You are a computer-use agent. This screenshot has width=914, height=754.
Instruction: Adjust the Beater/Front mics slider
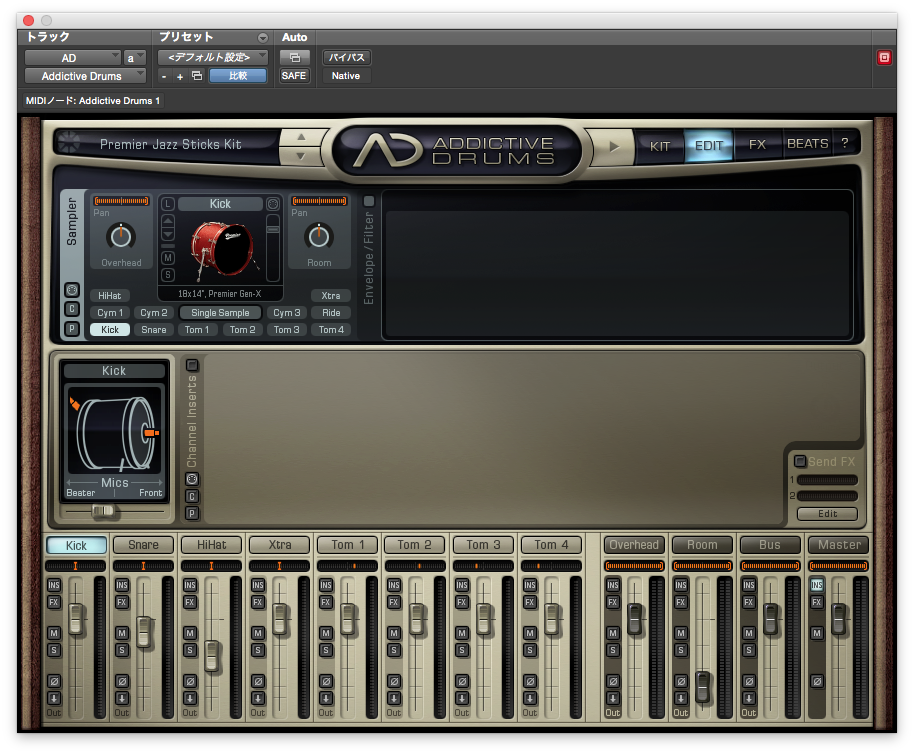103,511
